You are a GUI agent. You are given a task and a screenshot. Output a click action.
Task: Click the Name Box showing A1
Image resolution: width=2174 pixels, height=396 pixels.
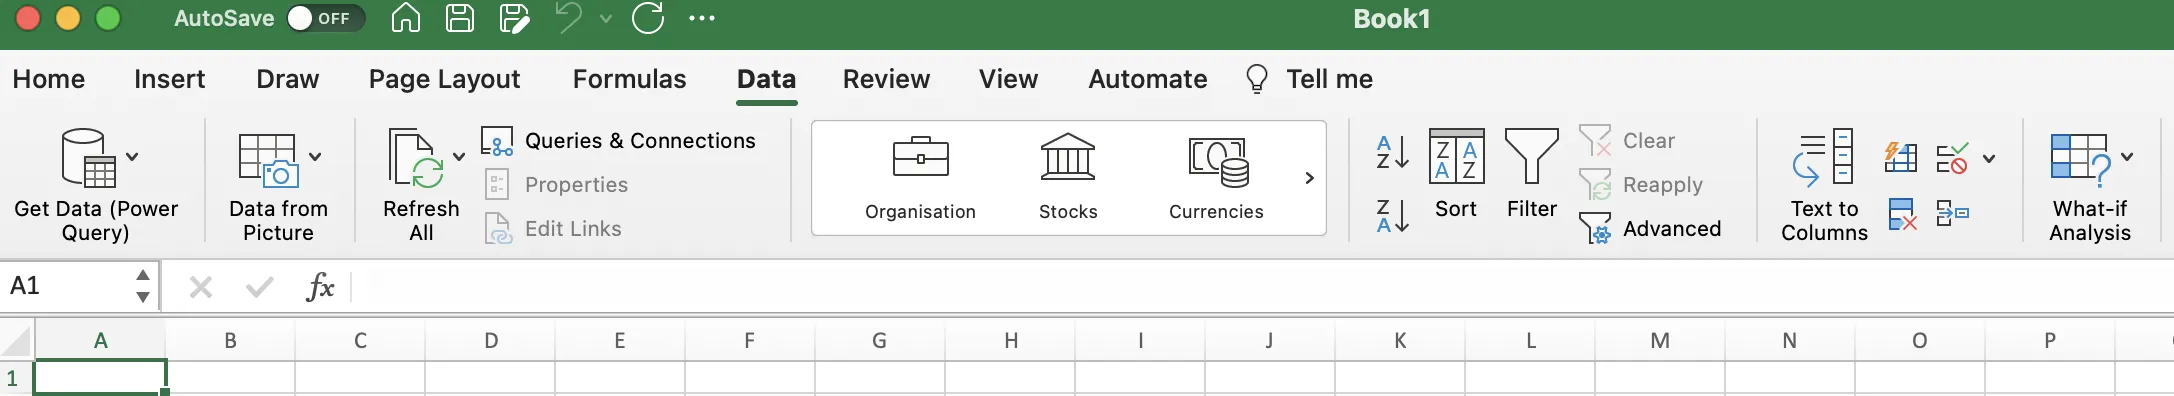click(66, 287)
